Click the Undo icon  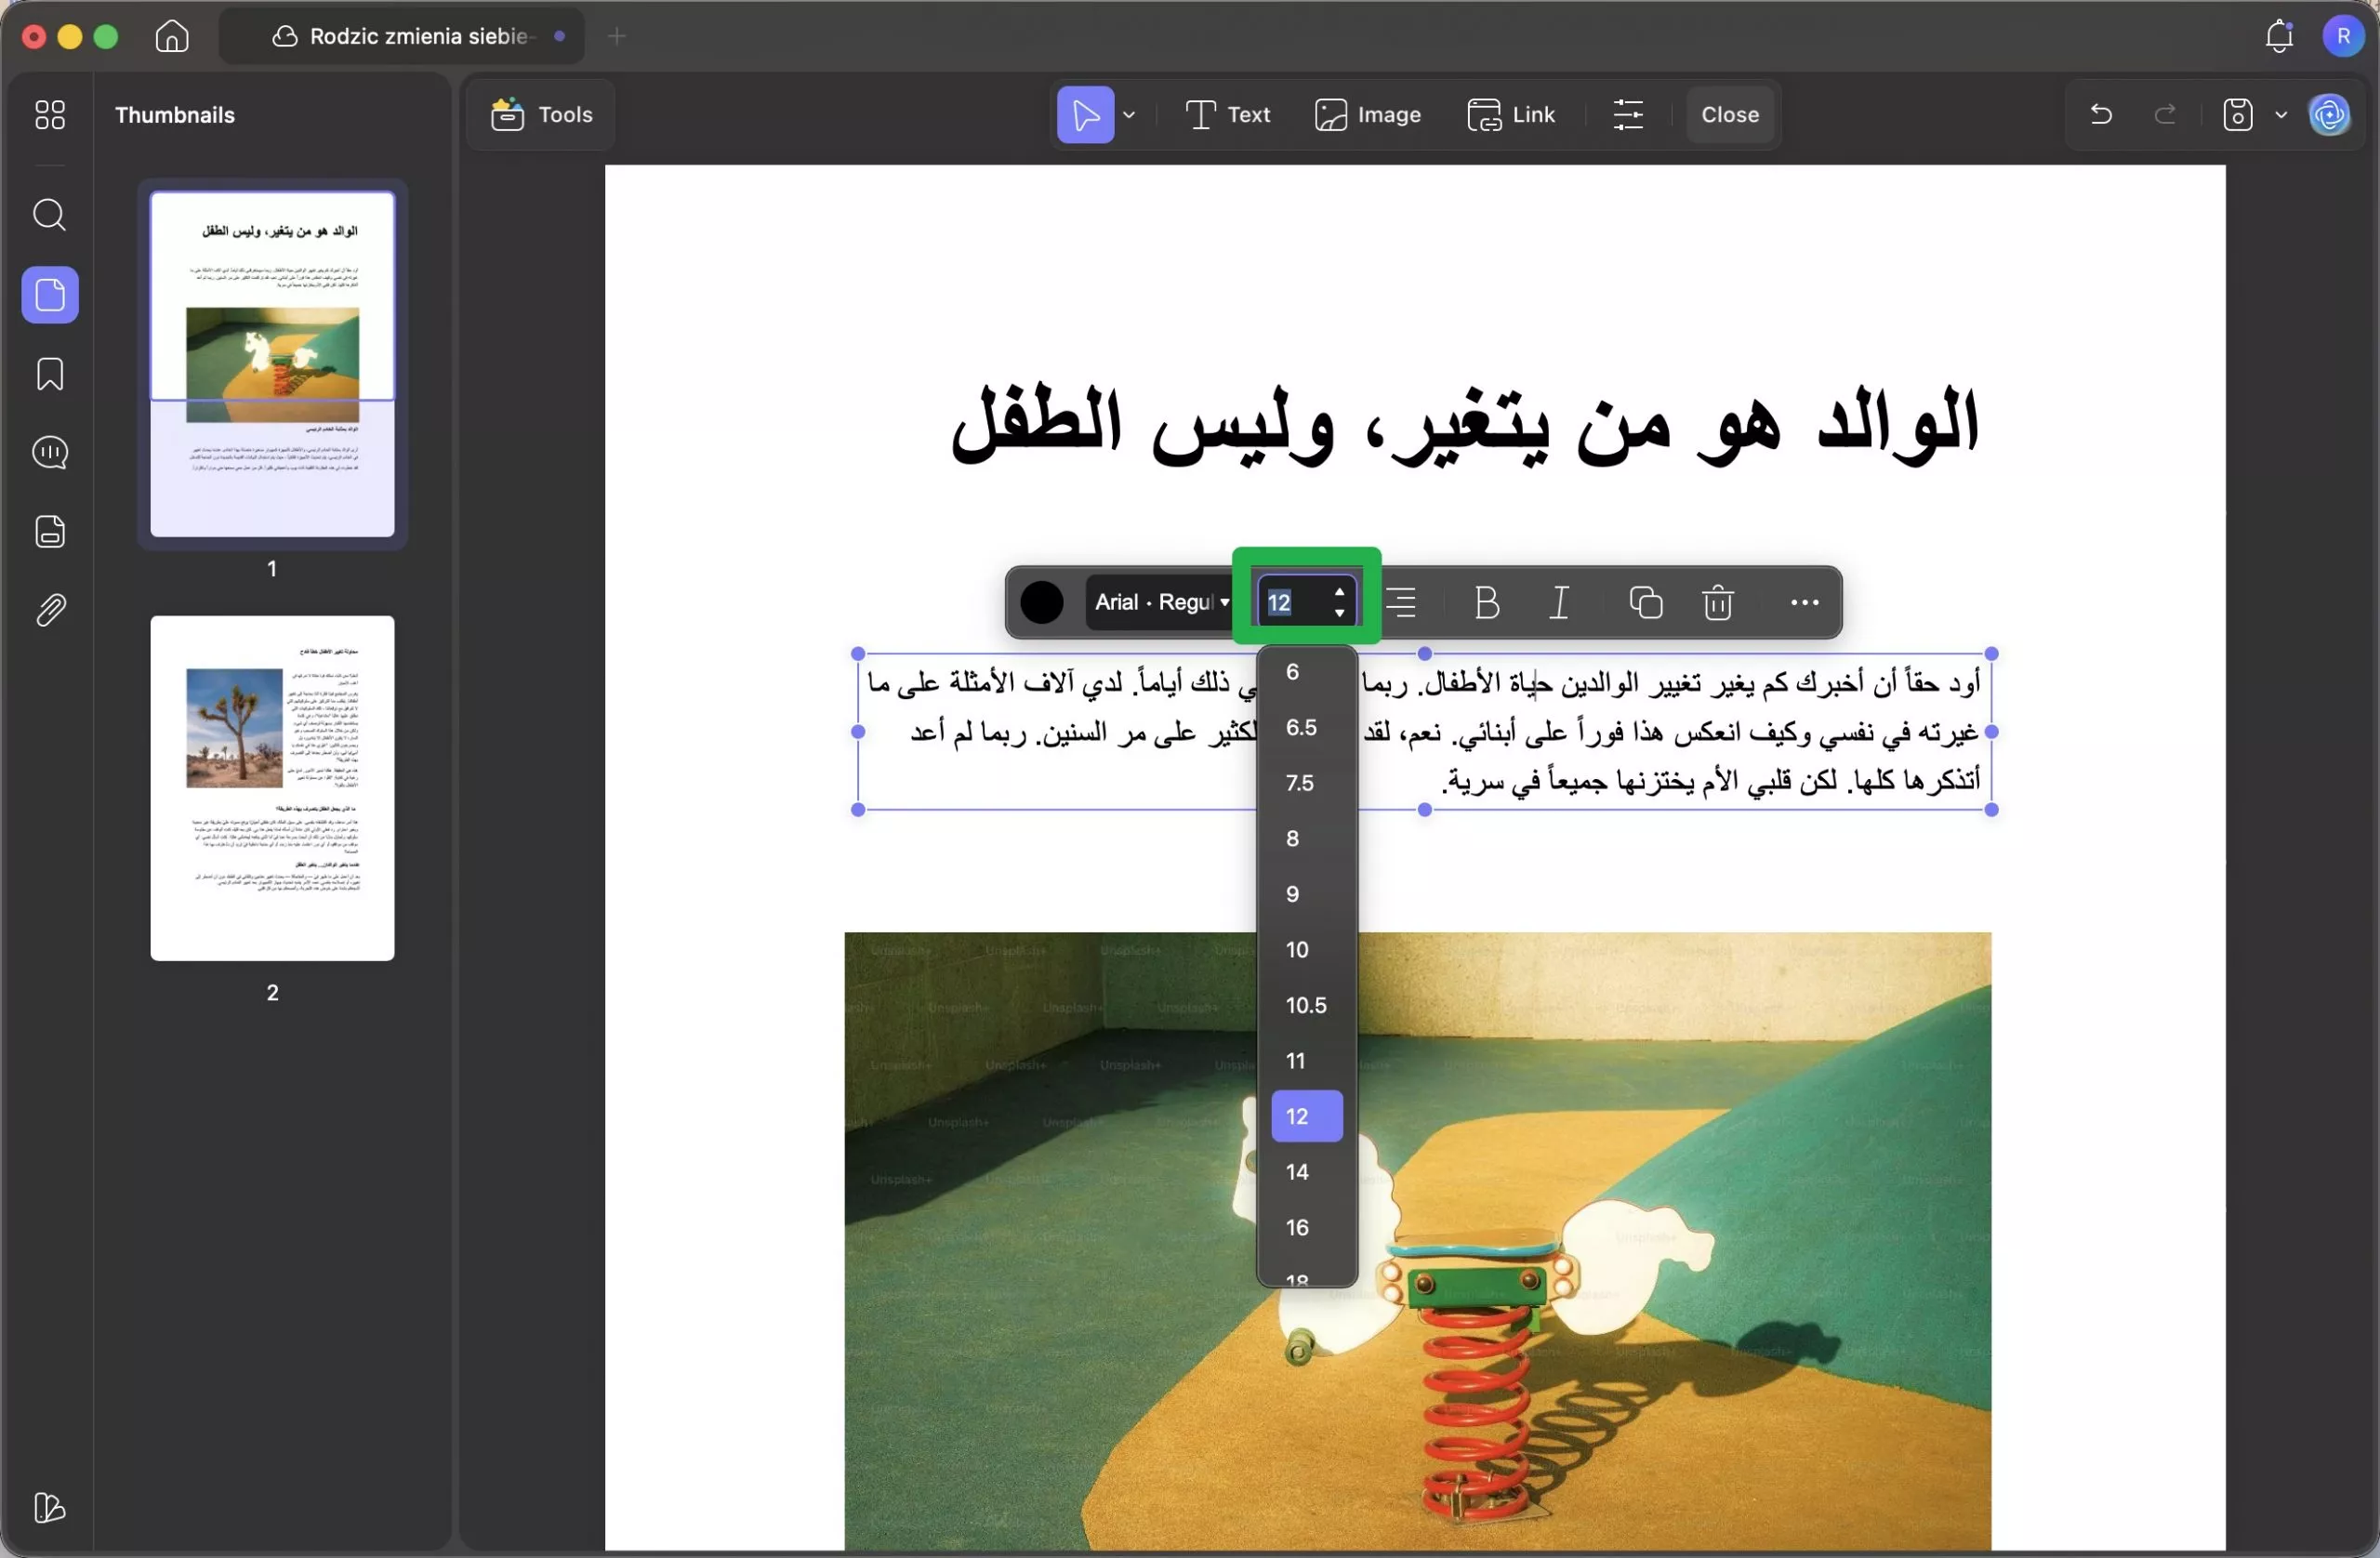pos(2100,114)
